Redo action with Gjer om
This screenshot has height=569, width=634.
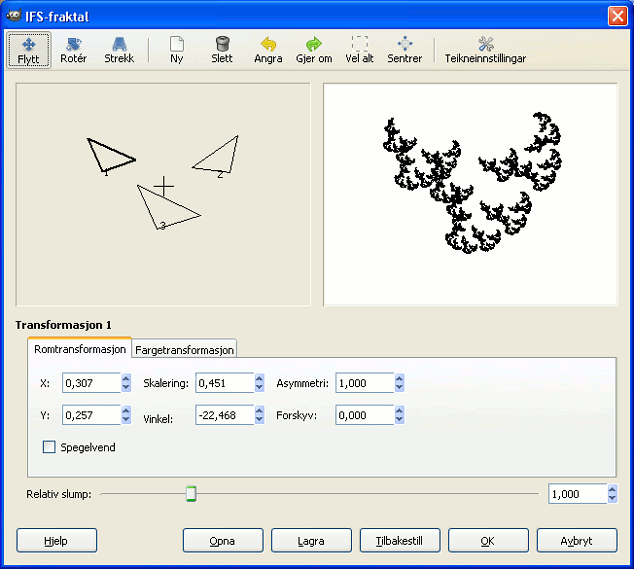point(313,49)
